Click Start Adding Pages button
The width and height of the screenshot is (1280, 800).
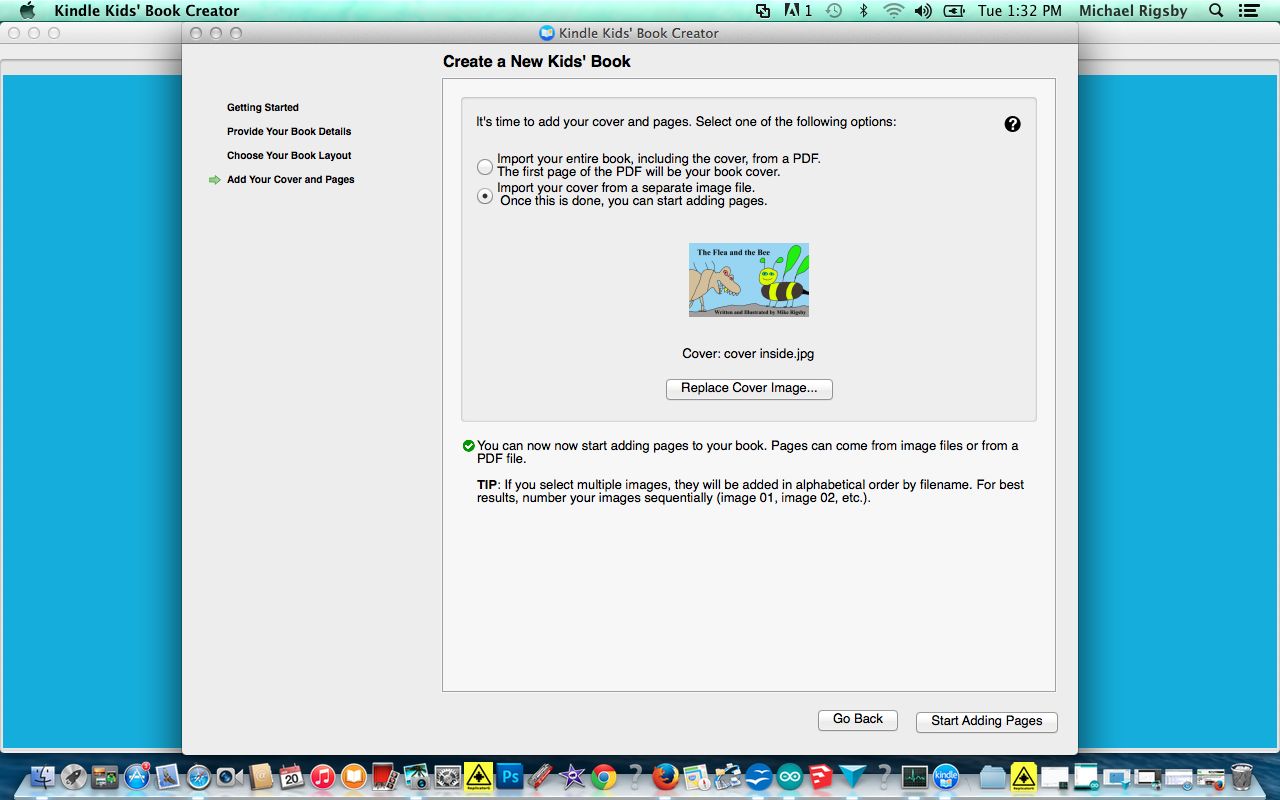(986, 721)
